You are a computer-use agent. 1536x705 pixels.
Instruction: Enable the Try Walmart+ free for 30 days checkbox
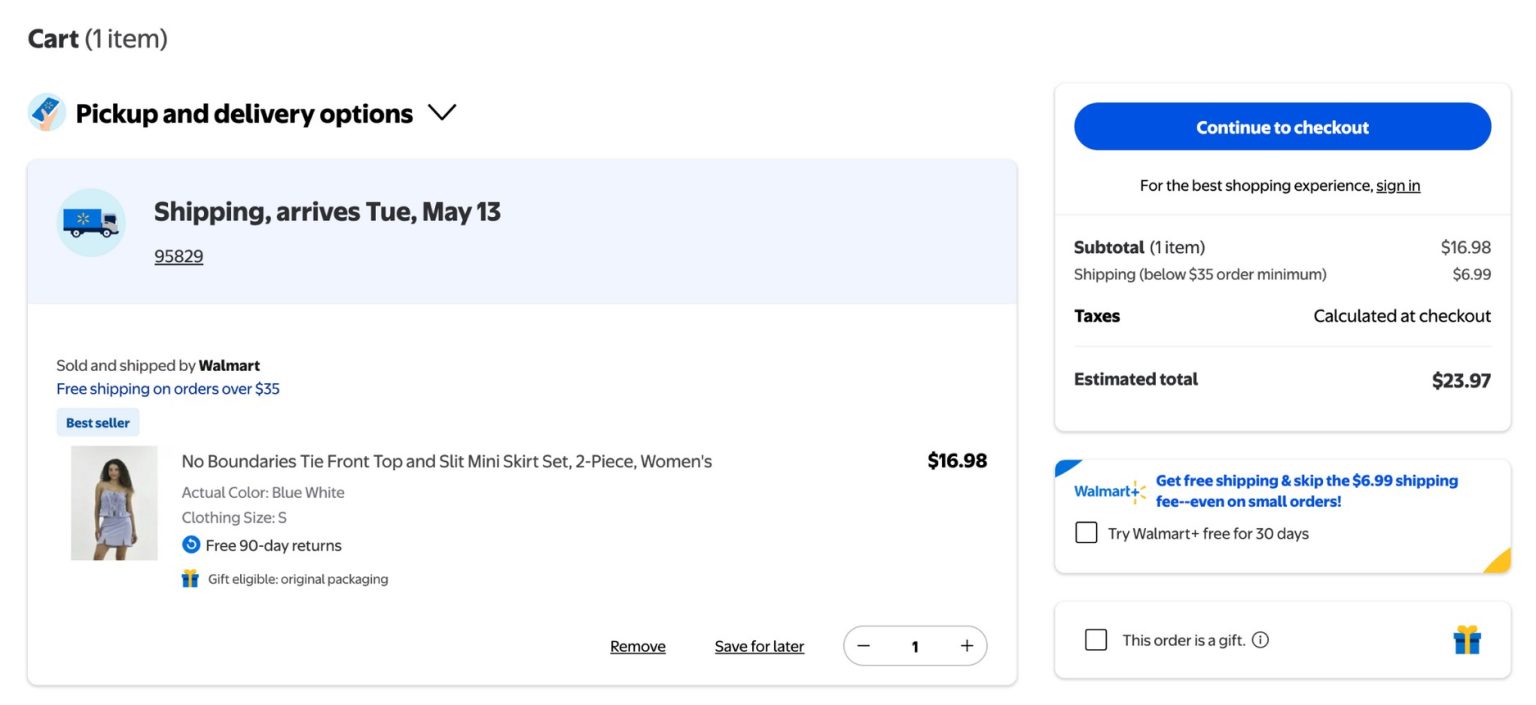coord(1086,532)
